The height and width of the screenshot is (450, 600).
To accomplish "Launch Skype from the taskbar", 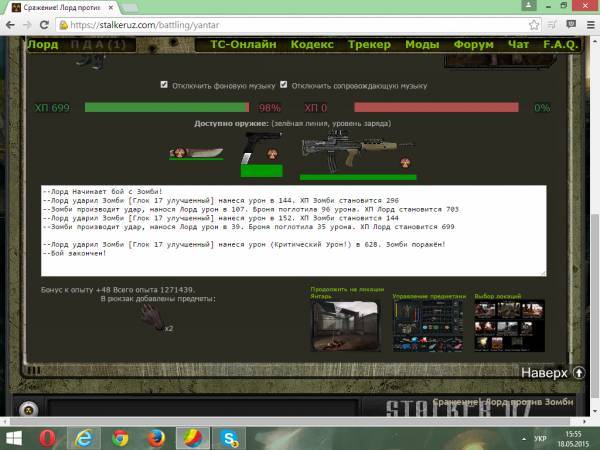I will pos(228,437).
